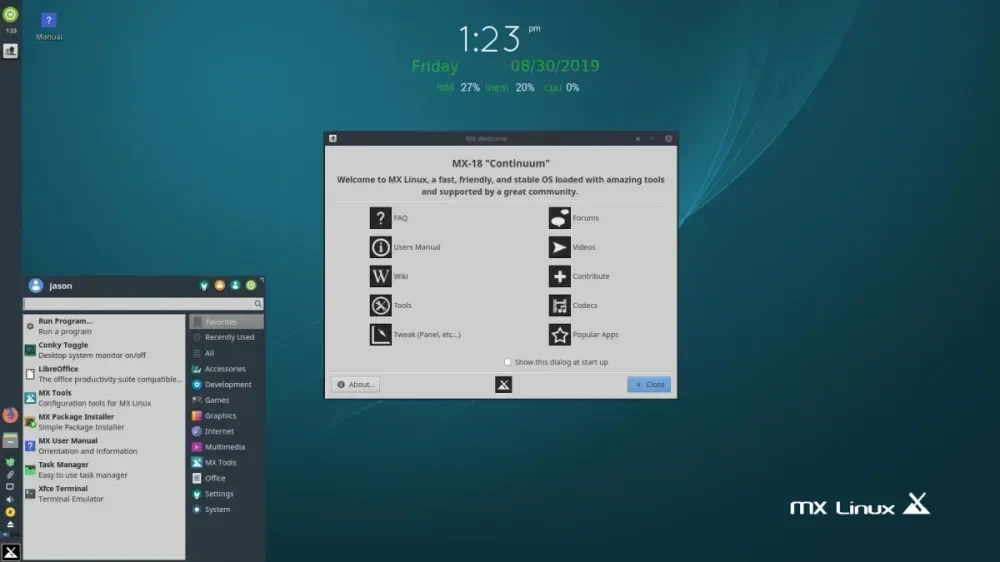Launch Firefox from the left panel
1000x562 pixels.
point(10,415)
